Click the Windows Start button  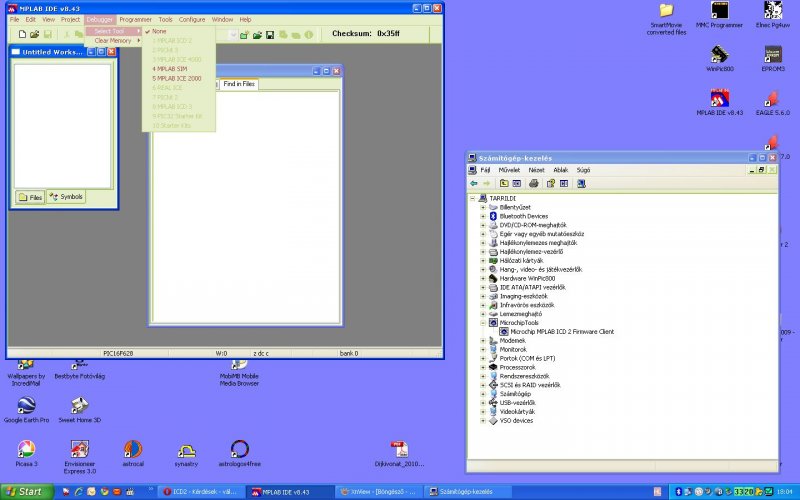pos(27,492)
